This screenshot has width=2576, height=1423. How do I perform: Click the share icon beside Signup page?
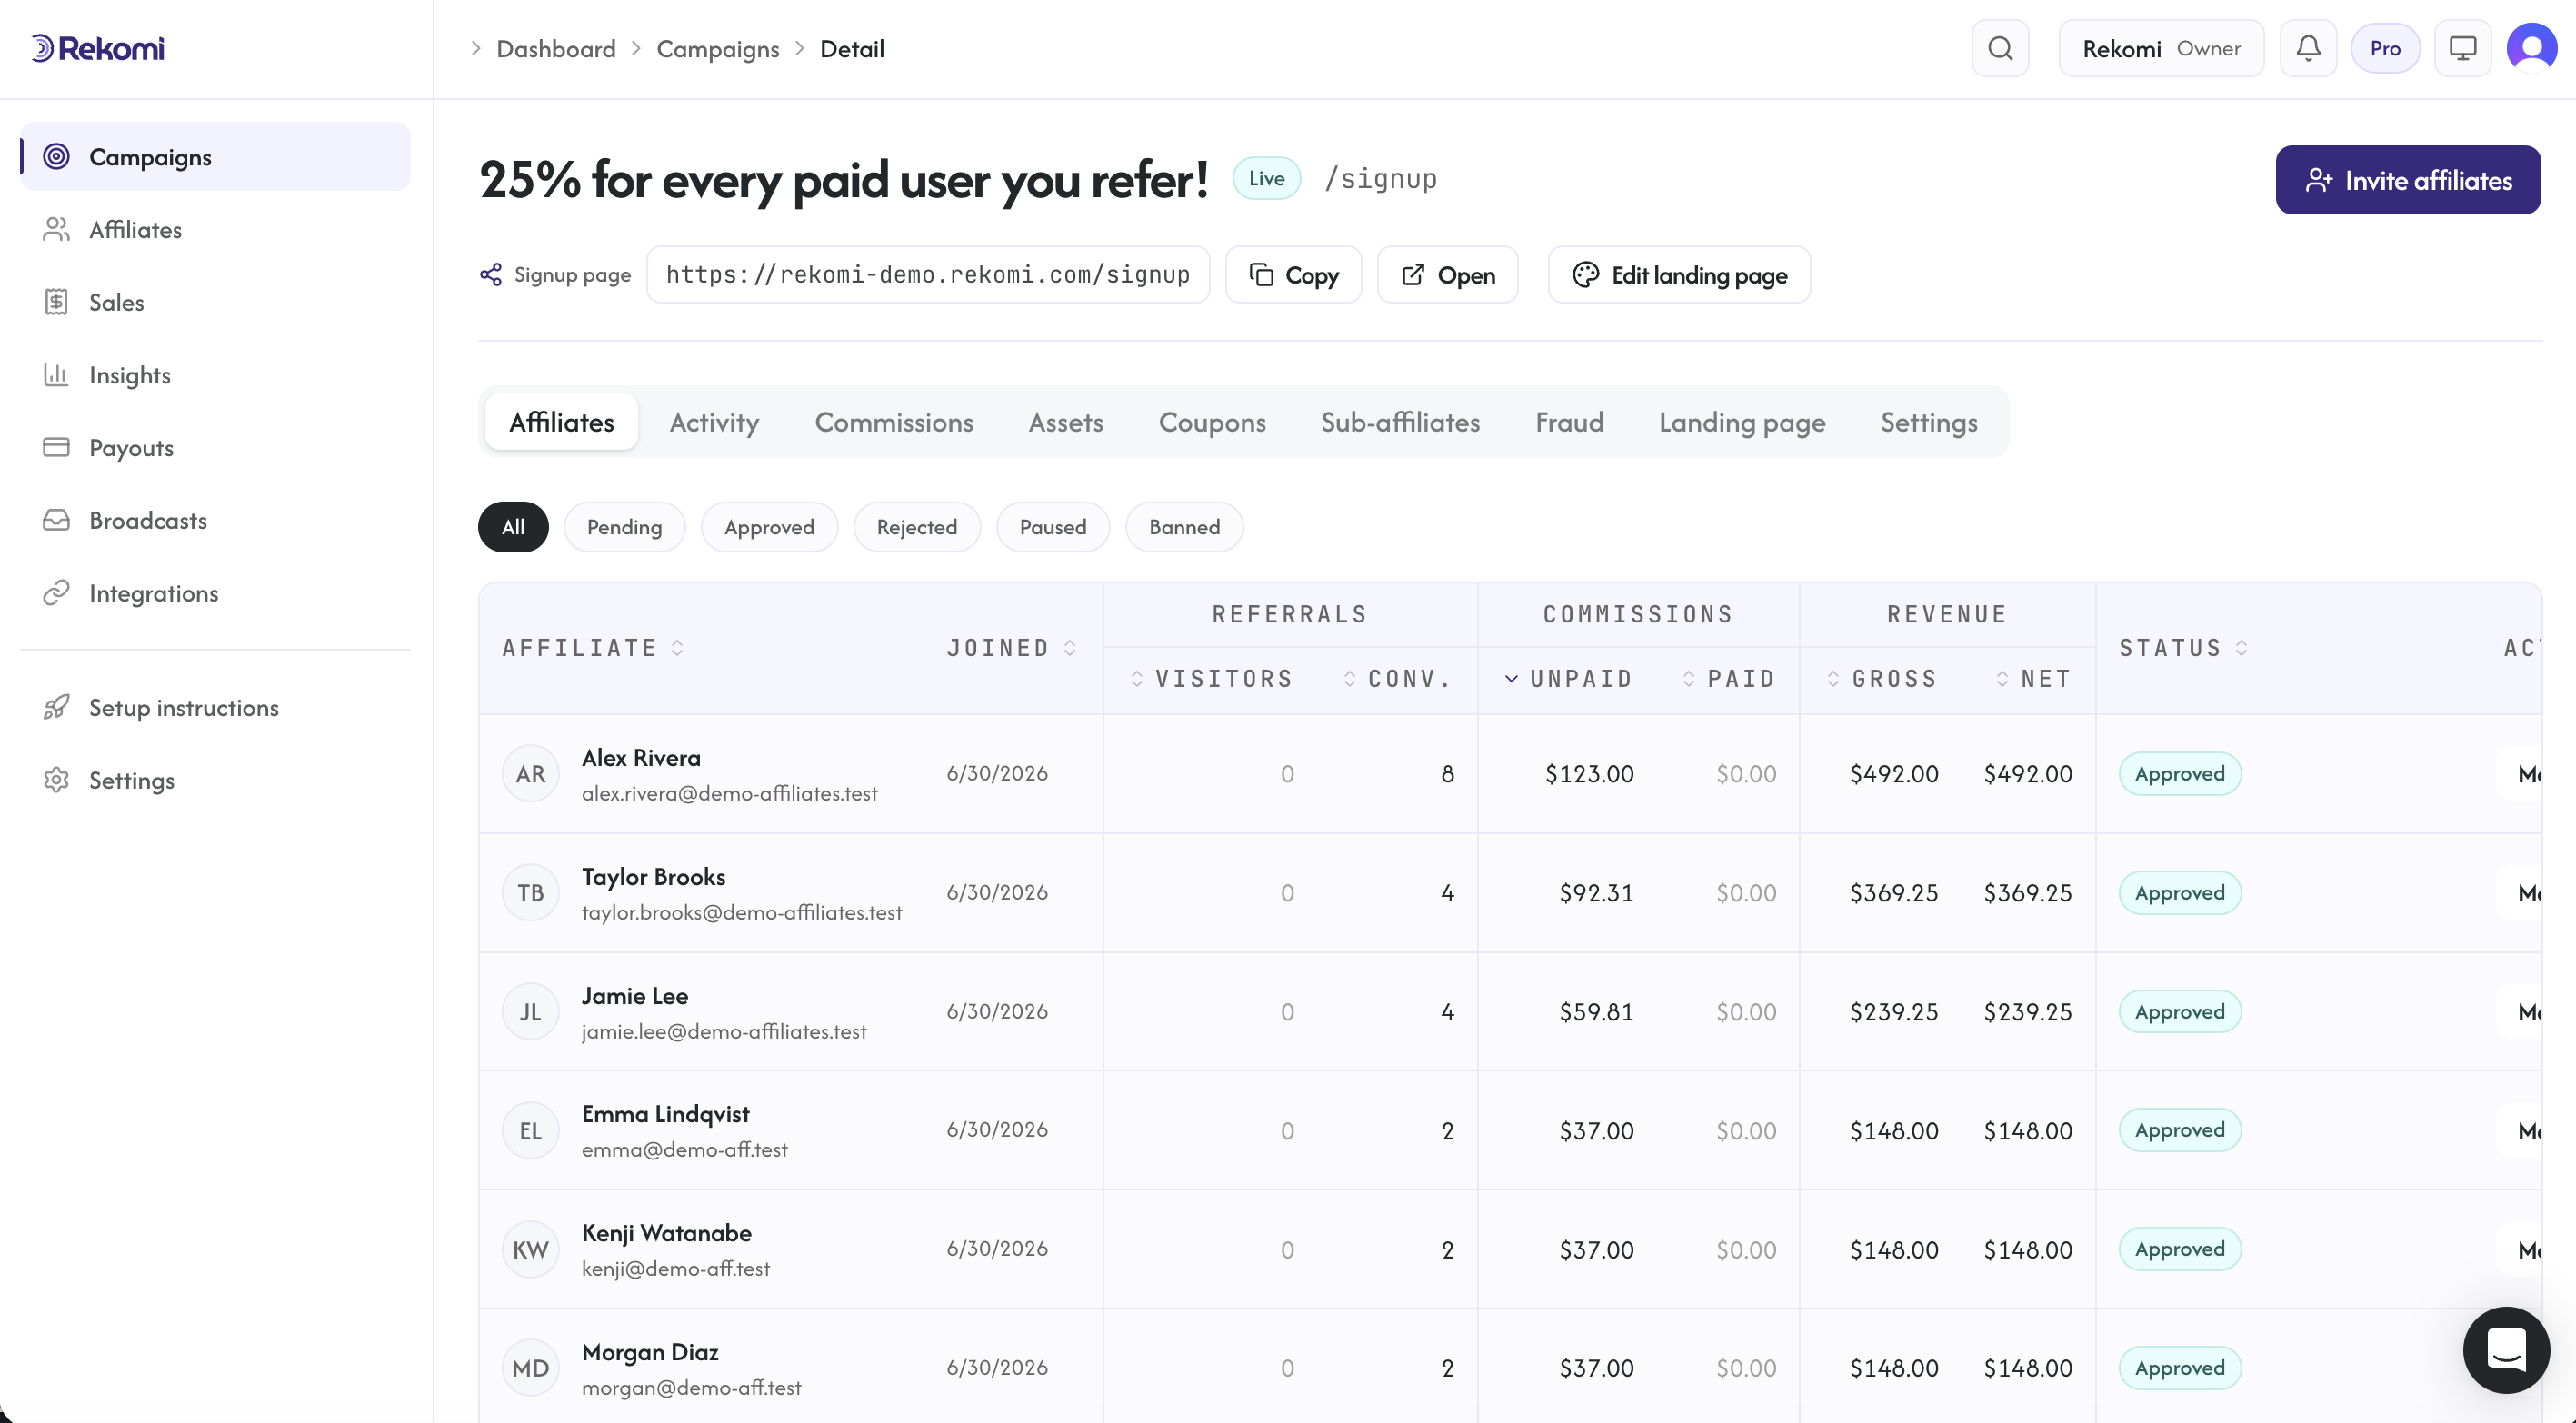[x=490, y=274]
